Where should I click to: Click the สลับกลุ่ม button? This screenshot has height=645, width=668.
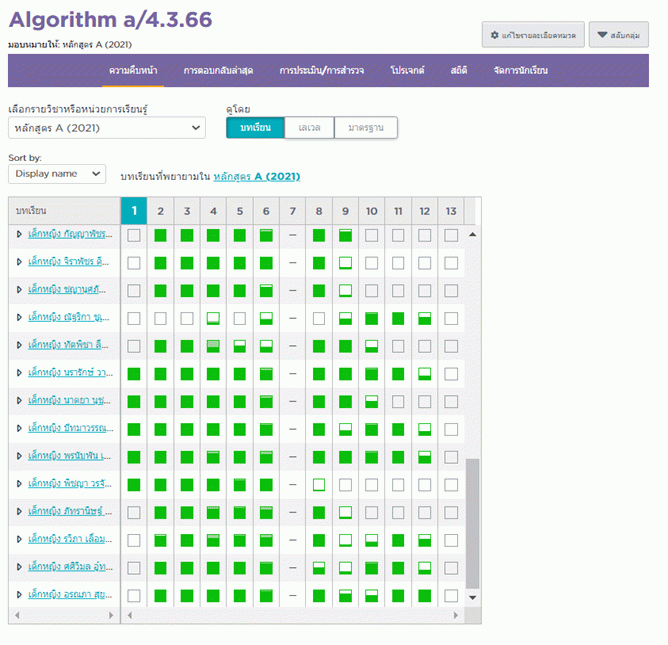click(619, 35)
